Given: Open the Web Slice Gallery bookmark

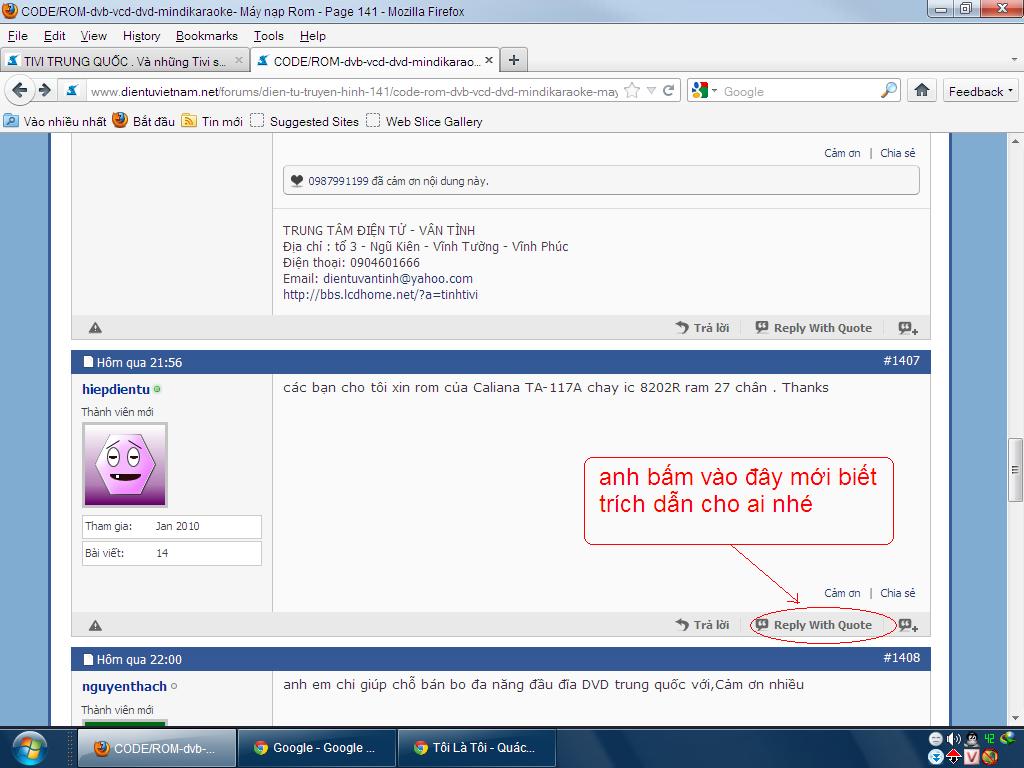Looking at the screenshot, I should pos(424,121).
